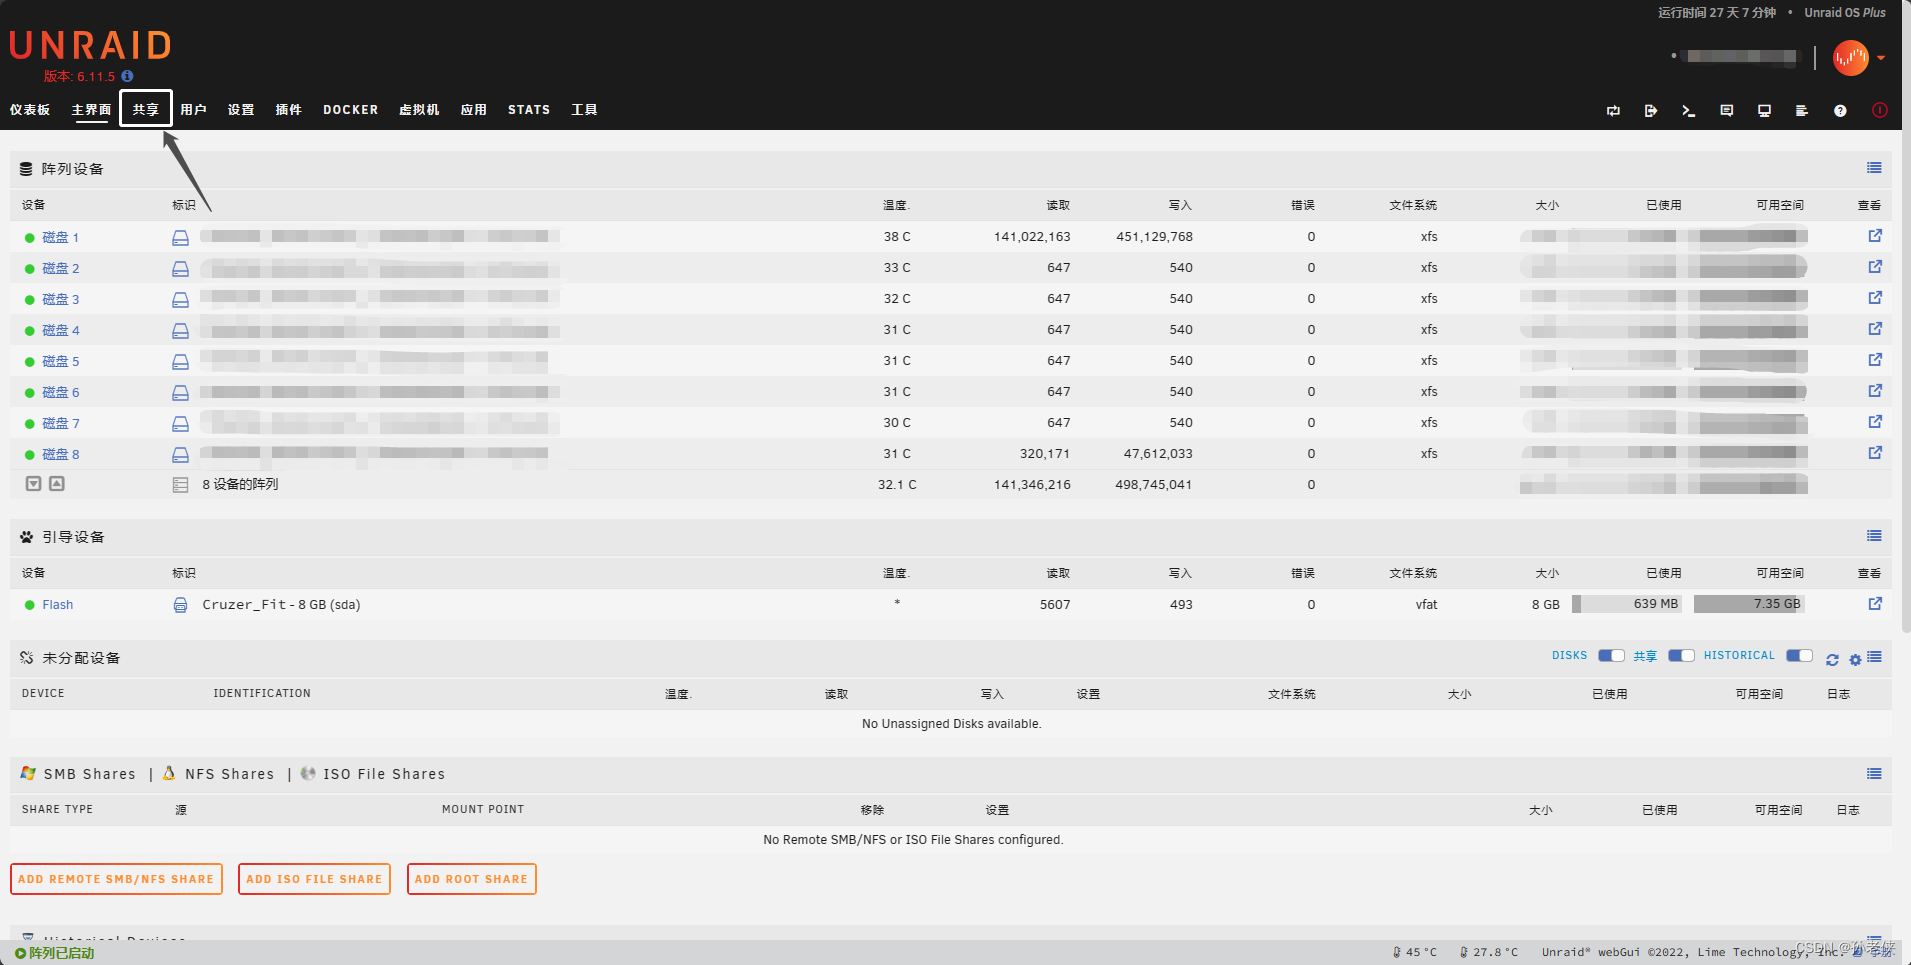Toggle the HISTORICAL switch off
The image size is (1911, 965).
tap(1798, 655)
